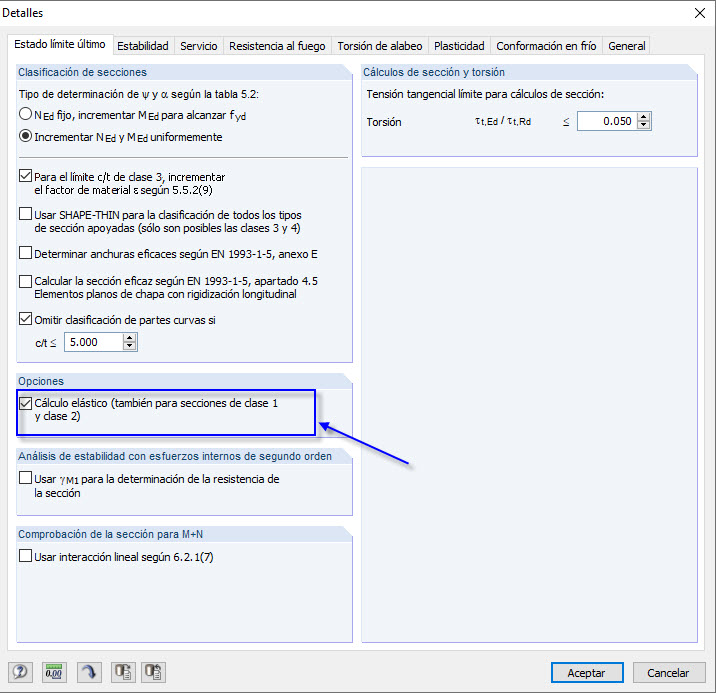716x693 pixels.
Task: Switch to the Plasticidad tab
Action: (459, 46)
